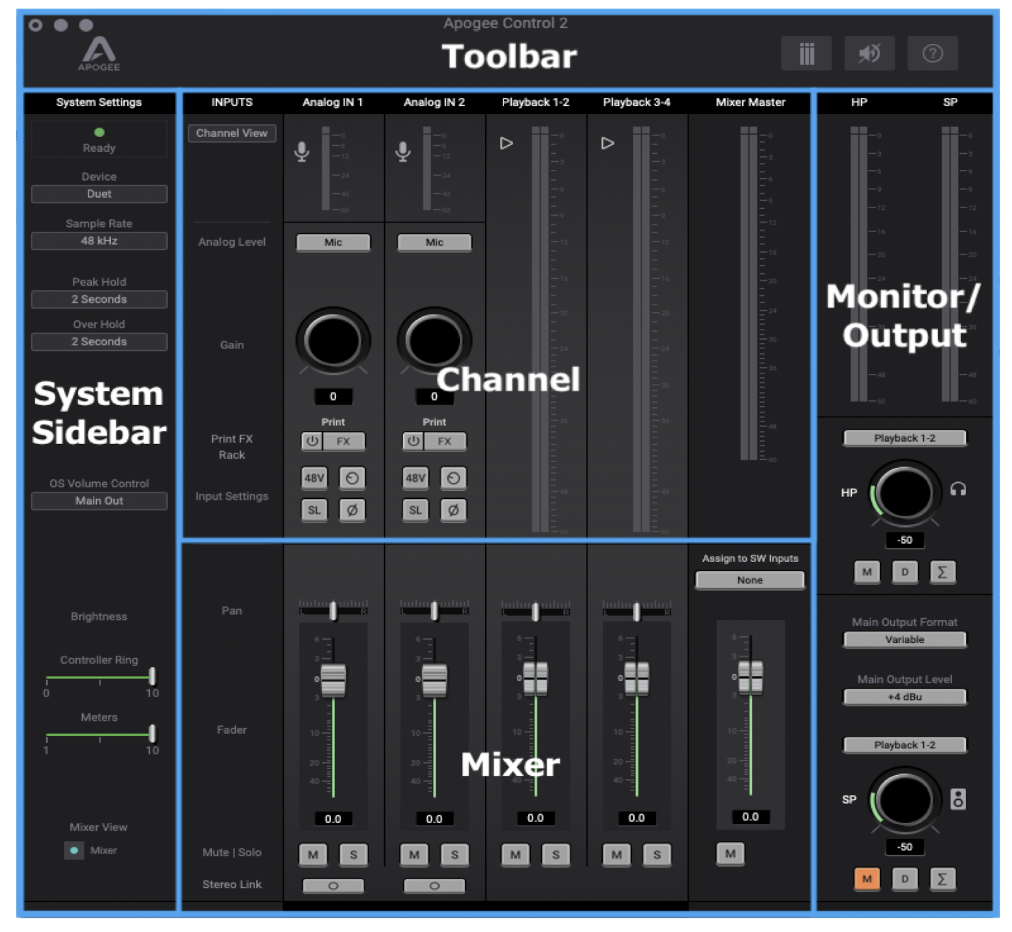Enable 48V phantom power on Analog IN 1
This screenshot has width=1012, height=932.
pyautogui.click(x=314, y=478)
